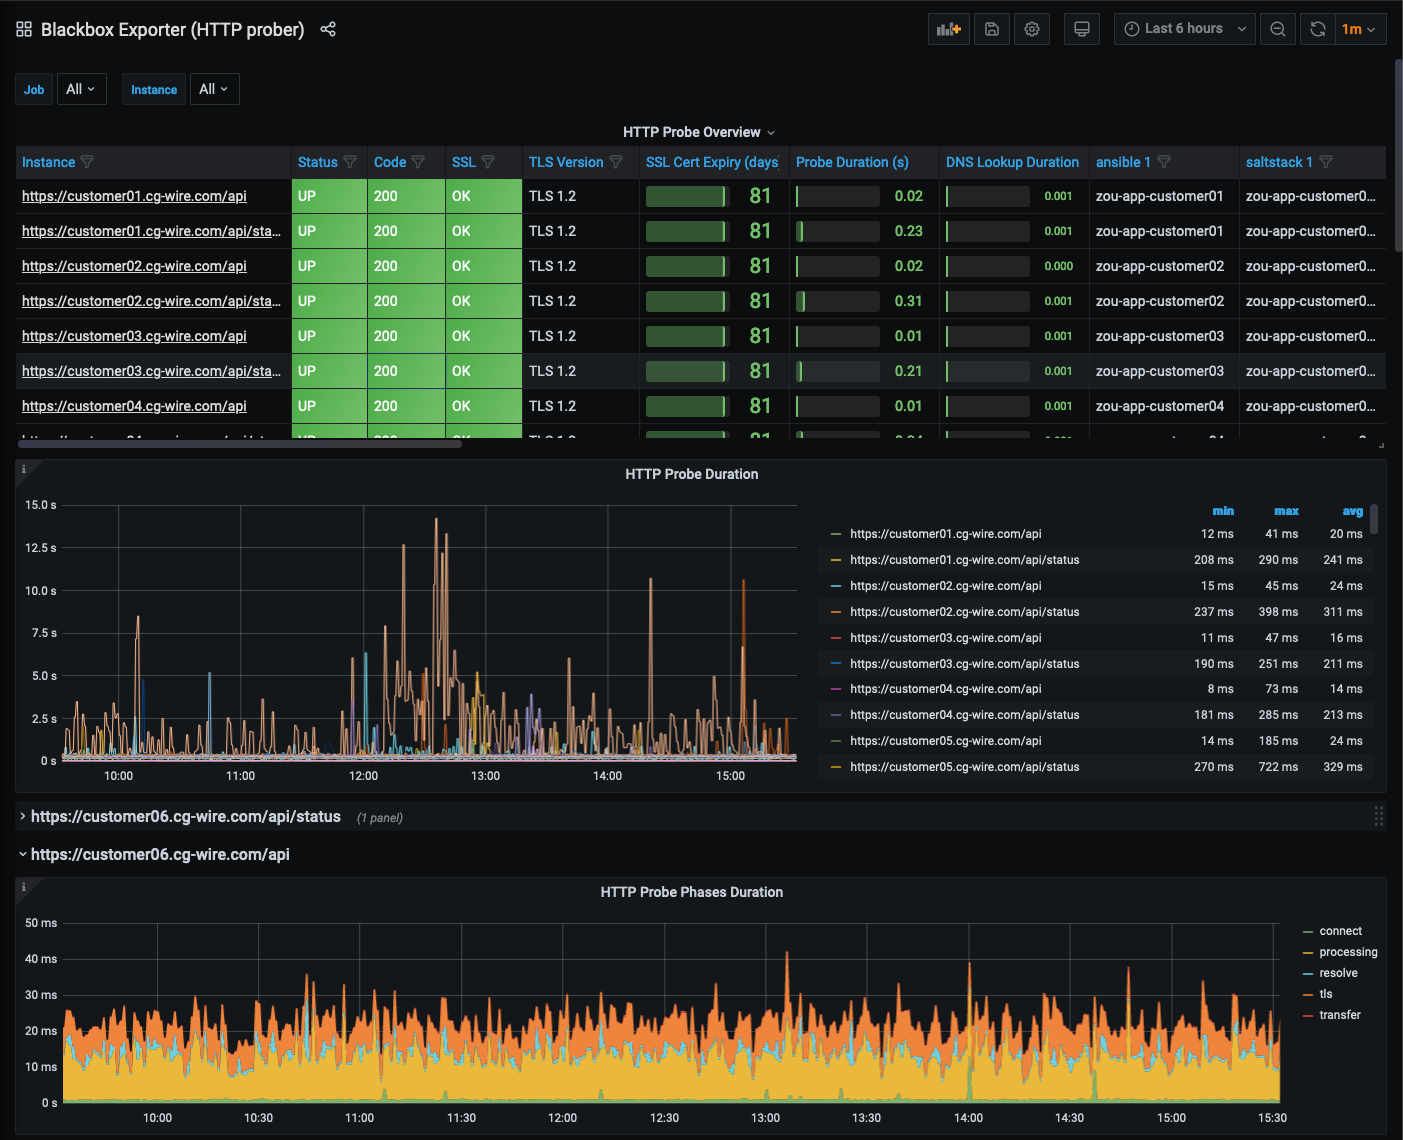Click the refresh dashboard icon
The height and width of the screenshot is (1140, 1403).
(x=1318, y=29)
